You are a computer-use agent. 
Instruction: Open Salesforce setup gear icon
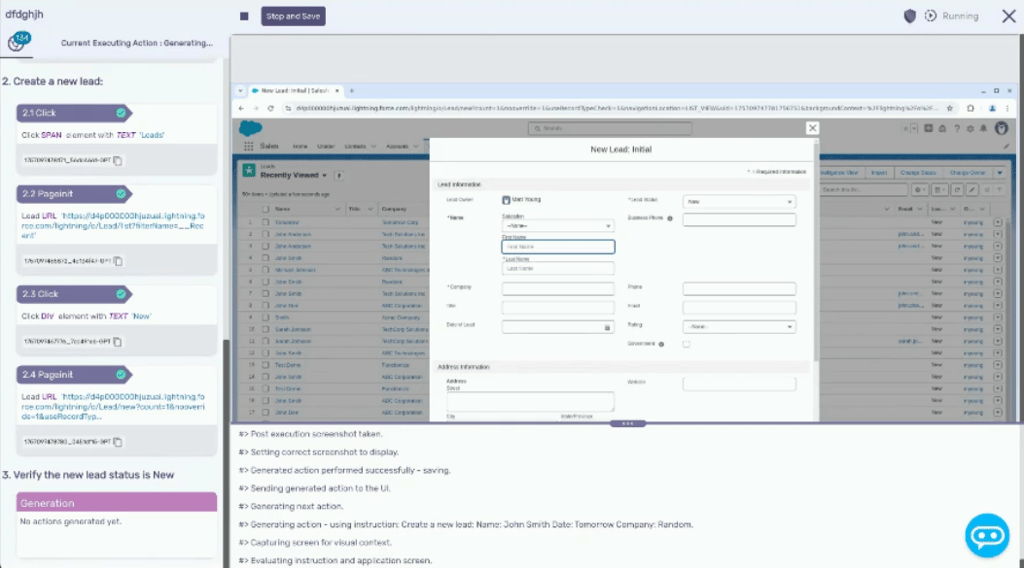970,129
